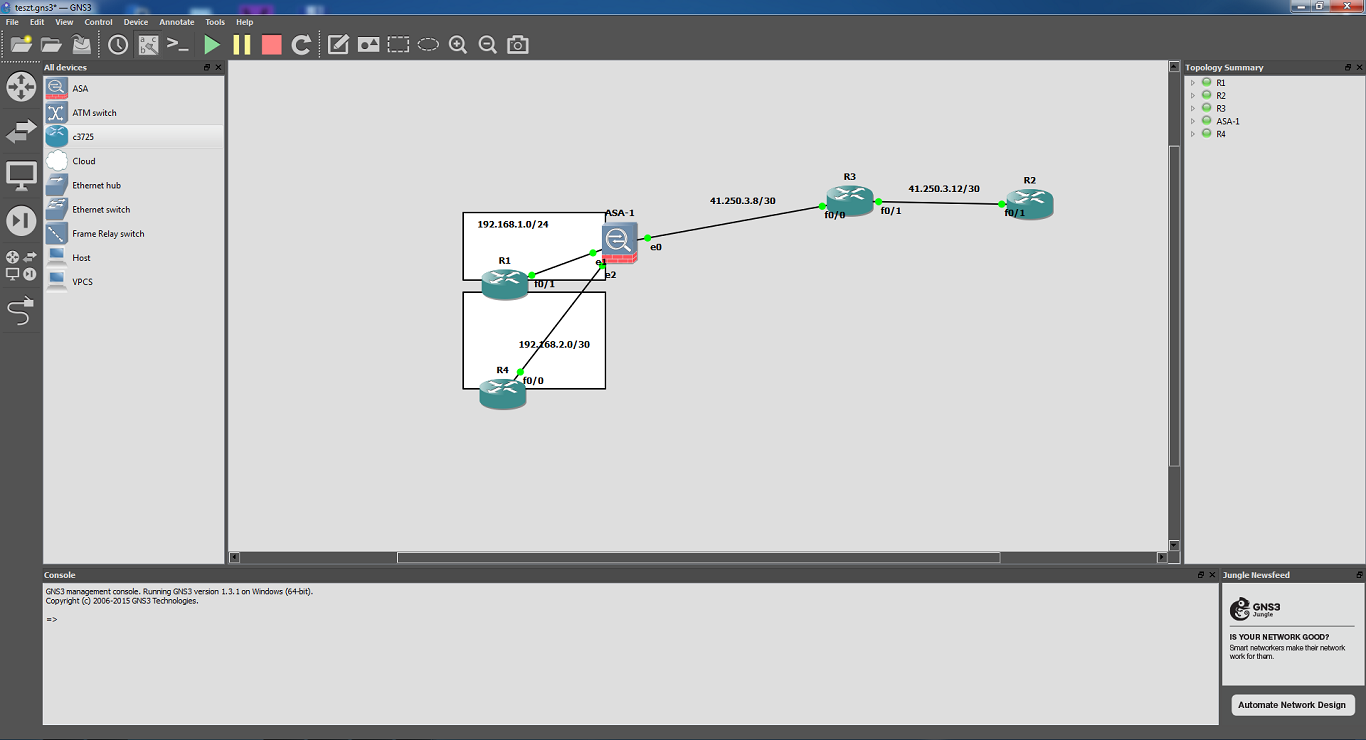The image size is (1366, 740).
Task: Open the View menu
Action: (64, 22)
